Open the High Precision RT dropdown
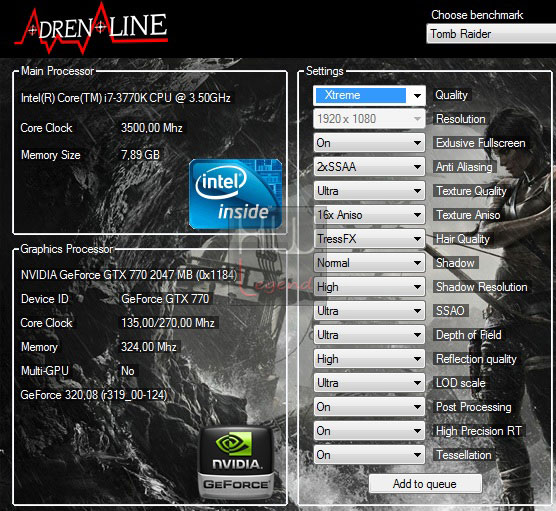 369,431
